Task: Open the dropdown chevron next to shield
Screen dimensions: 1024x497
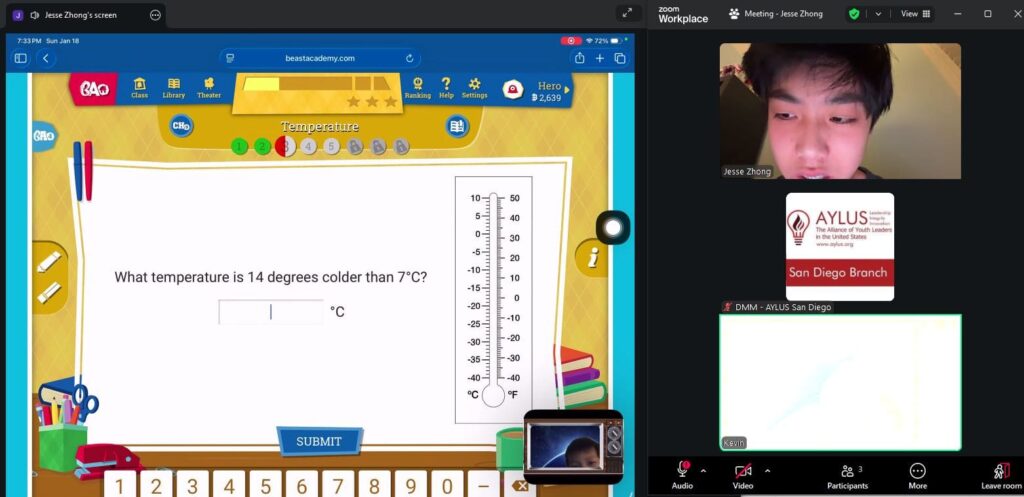Action: coord(878,14)
